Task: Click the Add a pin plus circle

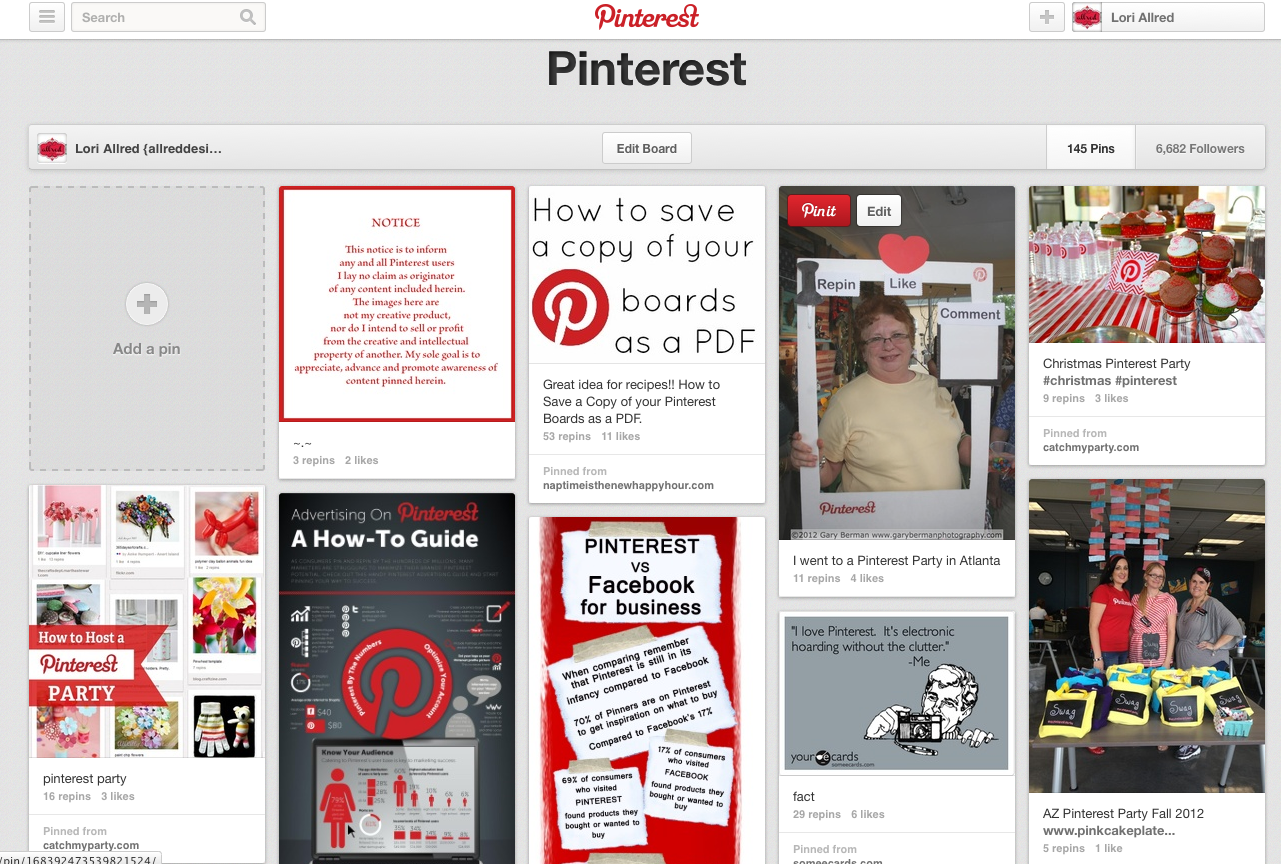Action: (x=146, y=303)
